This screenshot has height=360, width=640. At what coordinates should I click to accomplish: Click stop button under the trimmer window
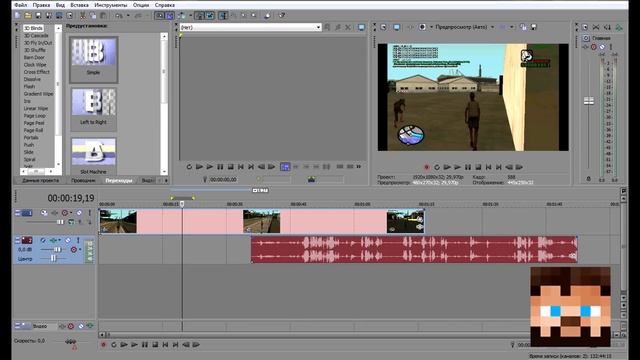230,167
